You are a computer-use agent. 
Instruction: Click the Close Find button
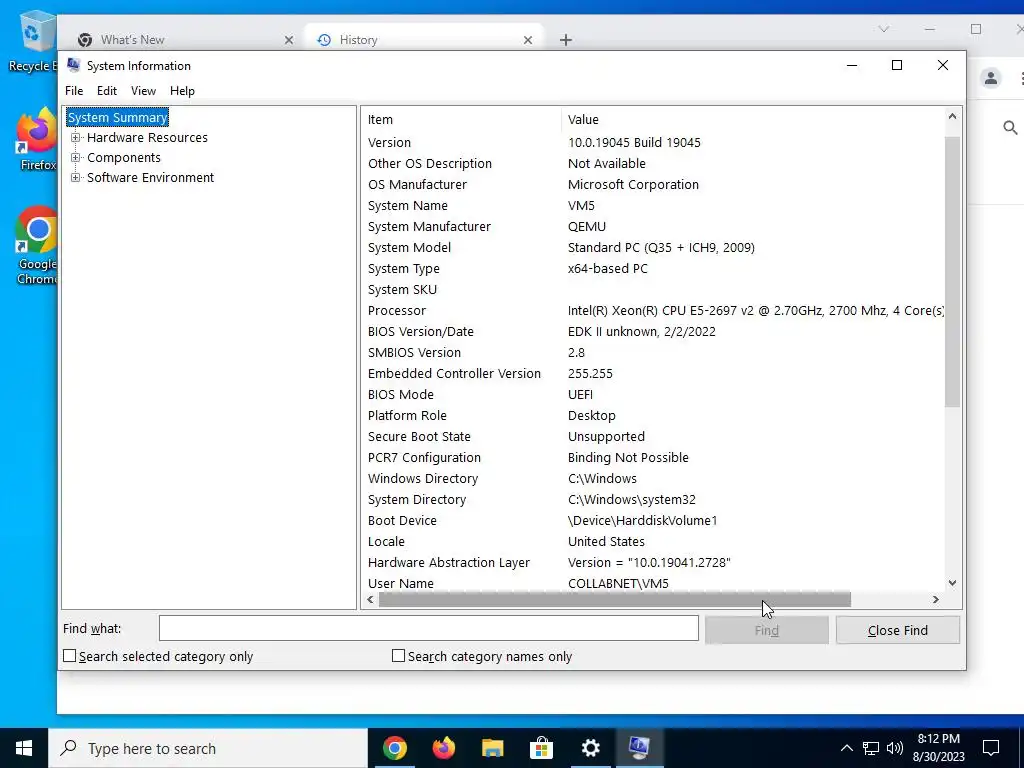click(x=897, y=630)
